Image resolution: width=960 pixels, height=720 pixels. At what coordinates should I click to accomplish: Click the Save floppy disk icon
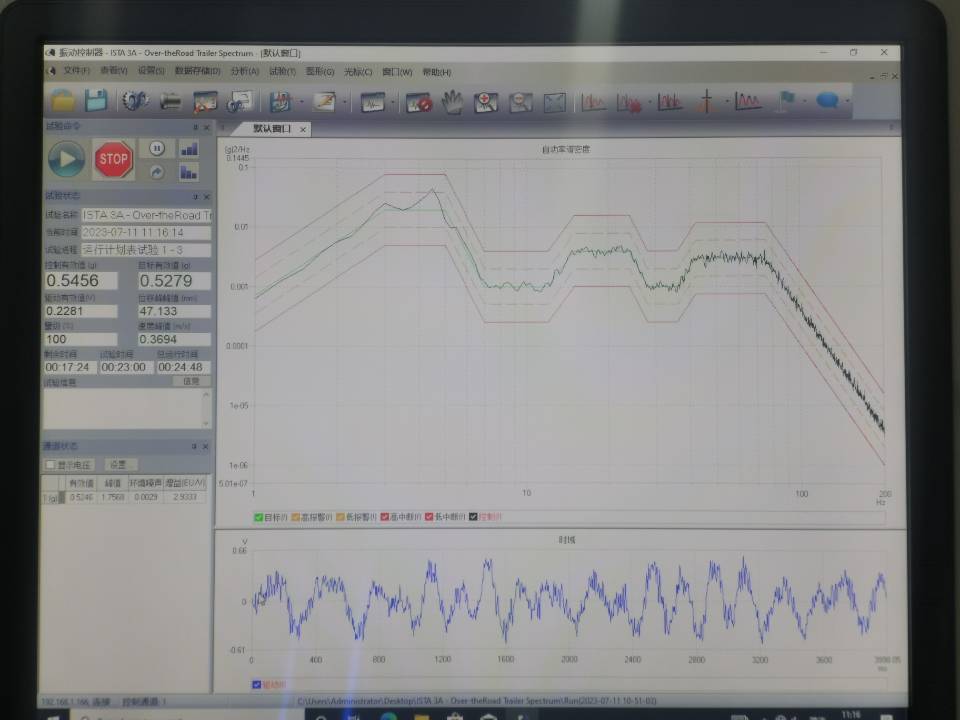[96, 100]
